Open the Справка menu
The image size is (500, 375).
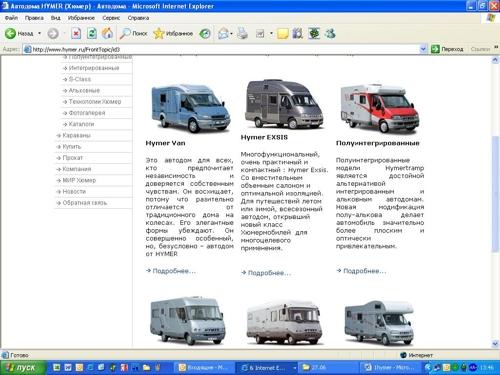tap(138, 18)
